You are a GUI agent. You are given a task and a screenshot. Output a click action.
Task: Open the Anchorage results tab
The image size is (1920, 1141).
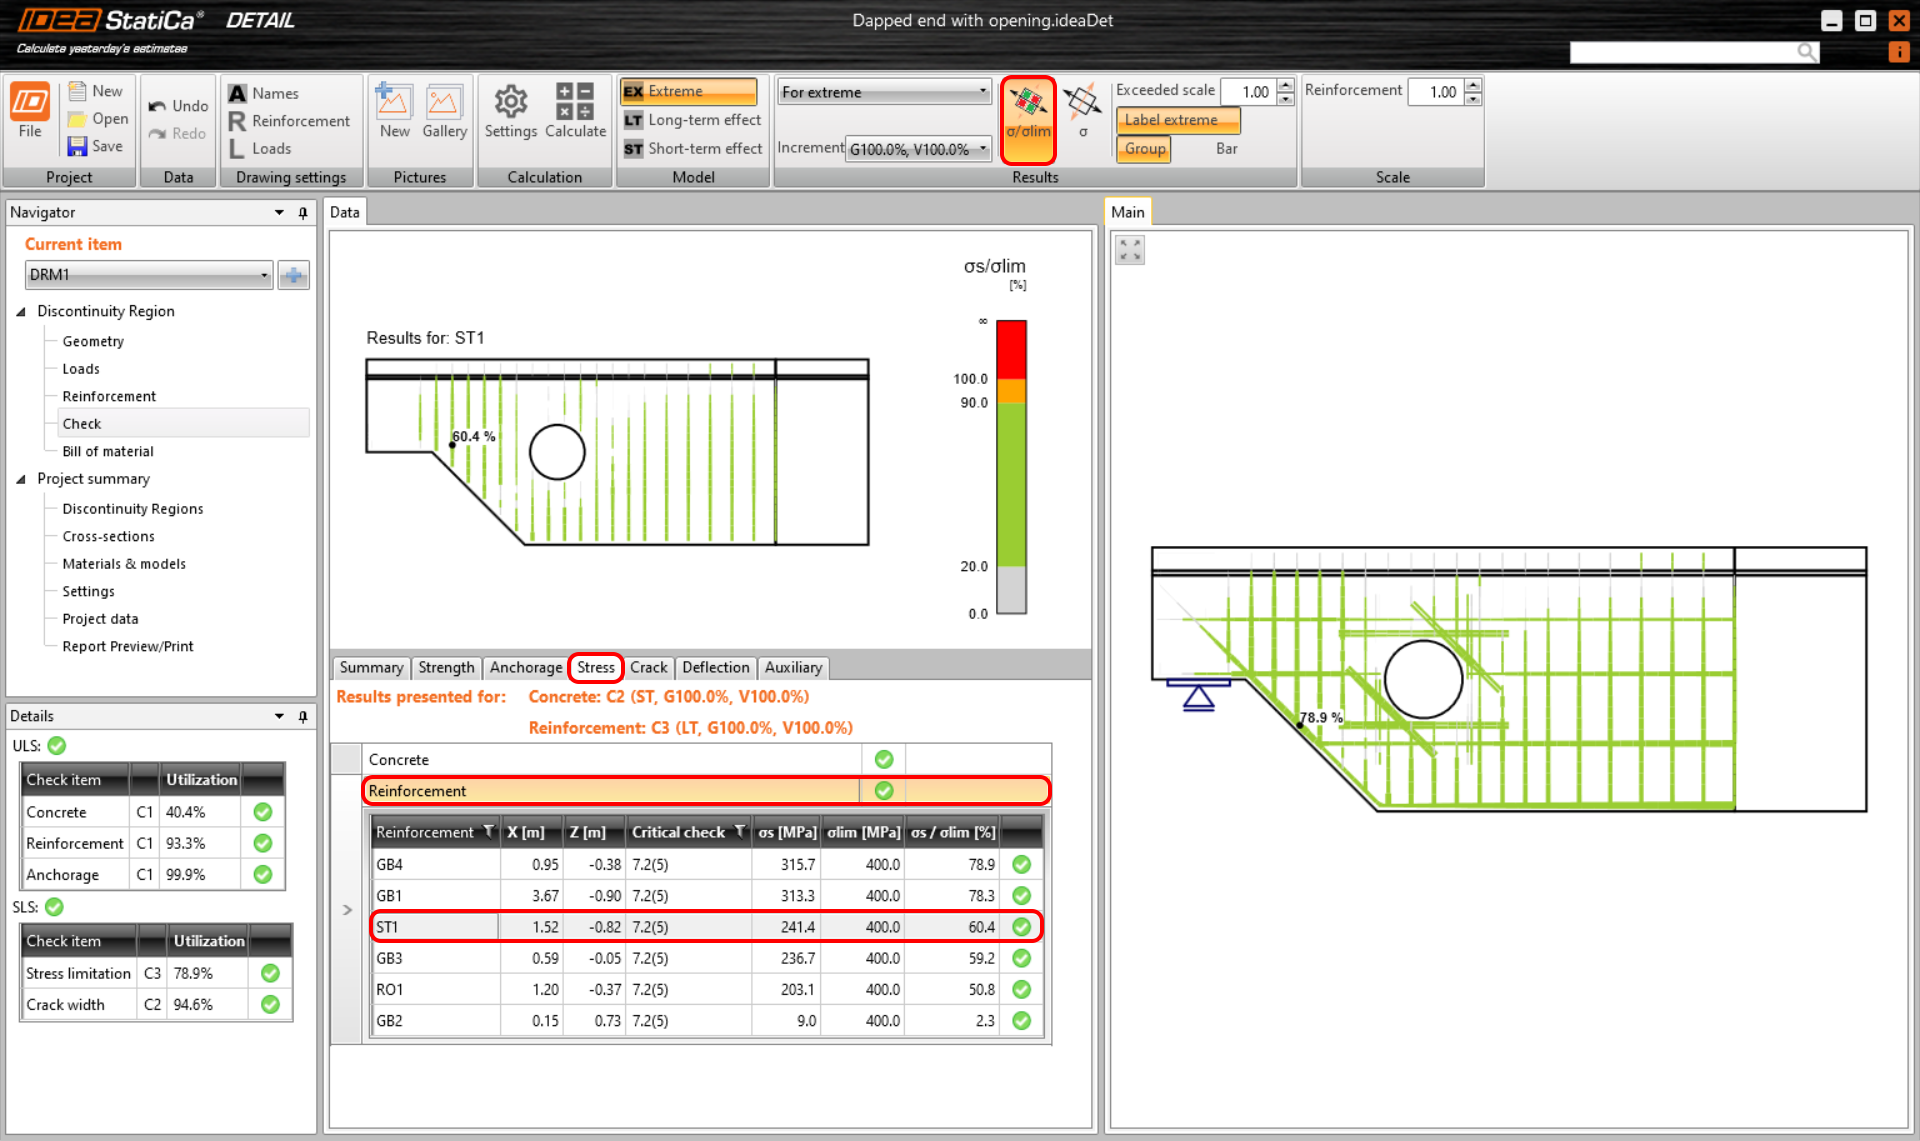pyautogui.click(x=525, y=667)
